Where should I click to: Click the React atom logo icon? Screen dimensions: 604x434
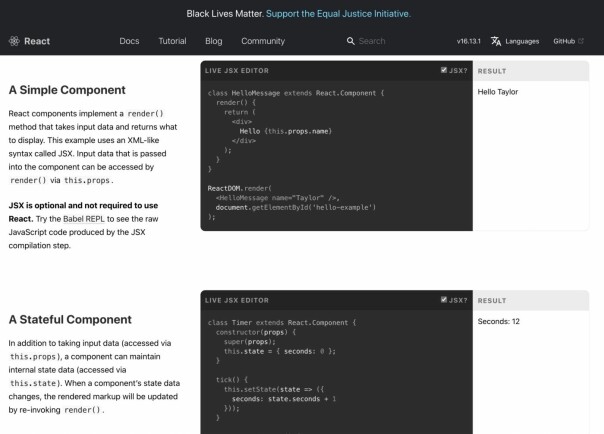[14, 41]
